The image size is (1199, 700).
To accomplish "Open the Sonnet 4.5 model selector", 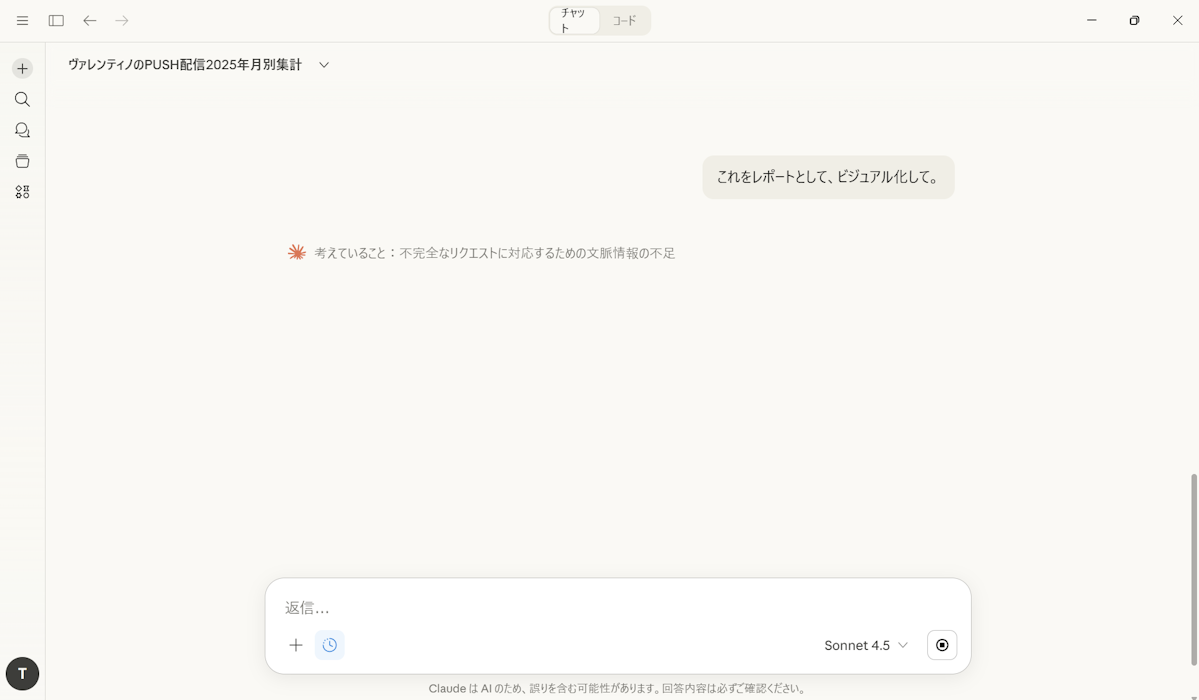I will [x=866, y=645].
